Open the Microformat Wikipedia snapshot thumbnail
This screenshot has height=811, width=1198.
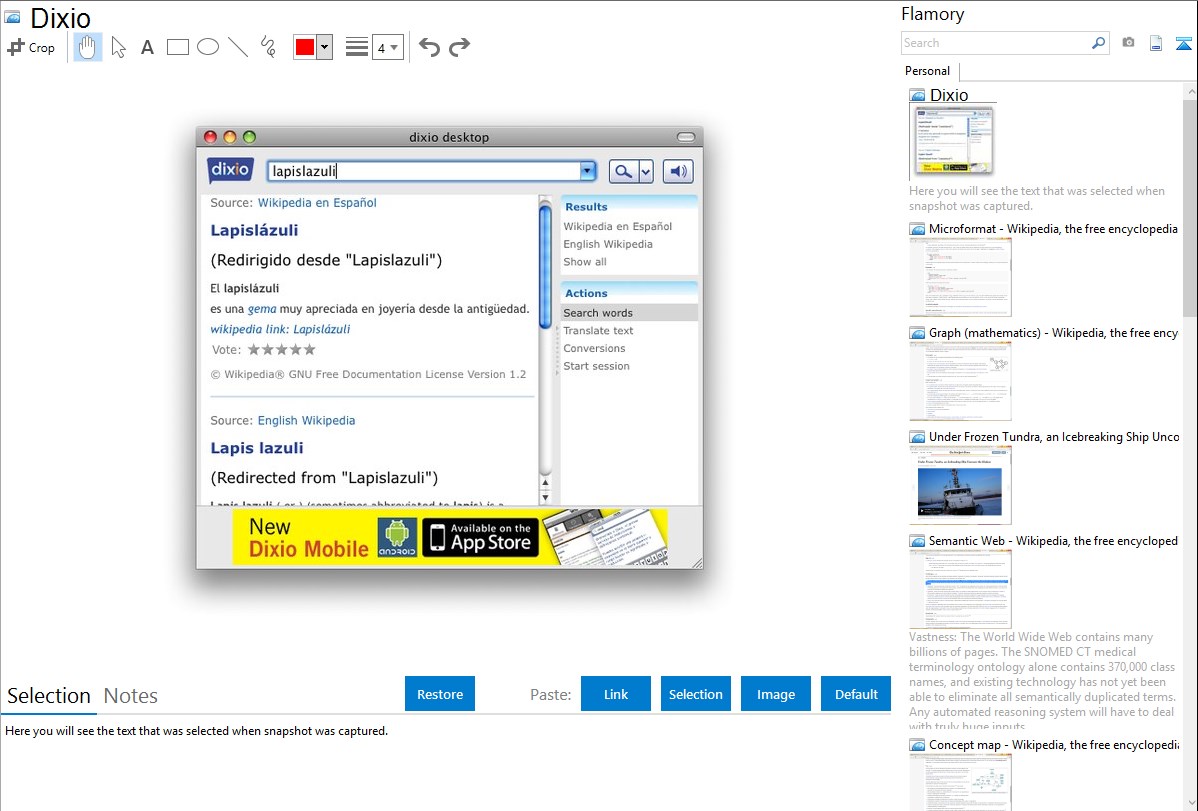pyautogui.click(x=960, y=277)
